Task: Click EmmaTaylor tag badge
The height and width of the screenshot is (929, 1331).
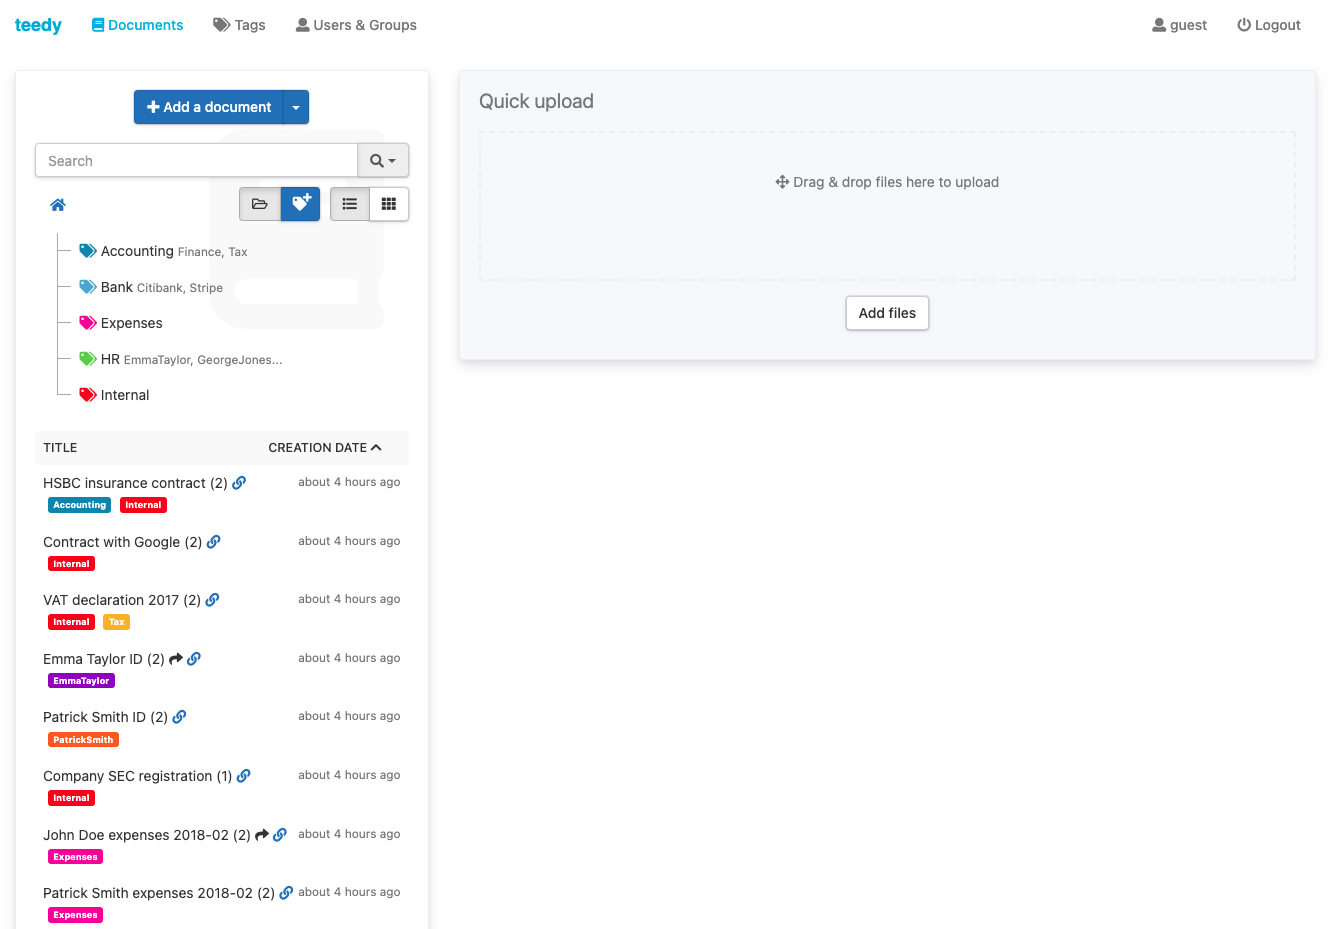Action: coord(81,681)
